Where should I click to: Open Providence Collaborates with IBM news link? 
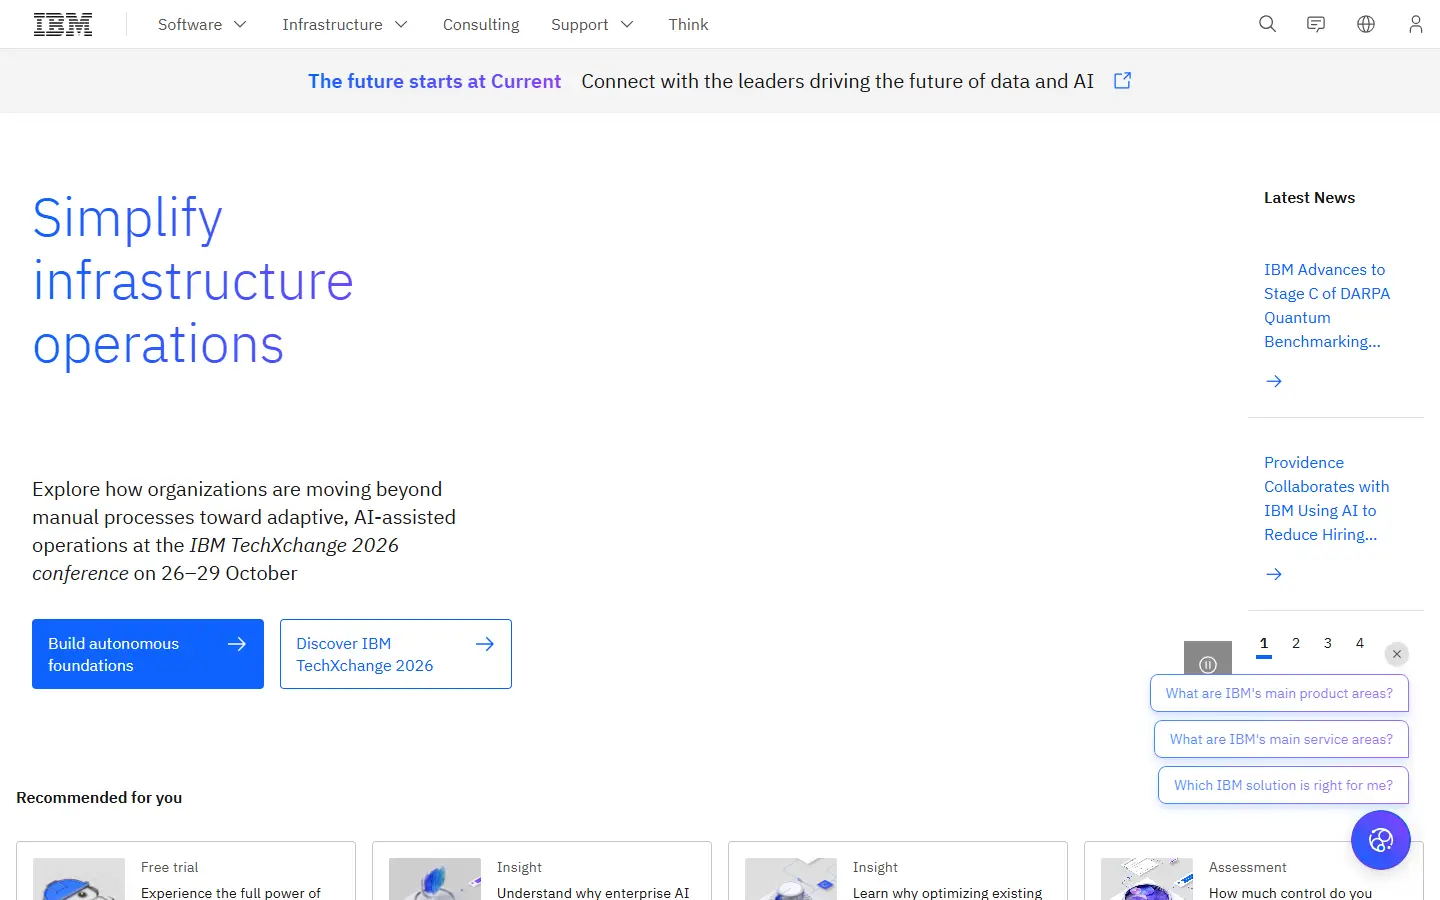[x=1326, y=499]
